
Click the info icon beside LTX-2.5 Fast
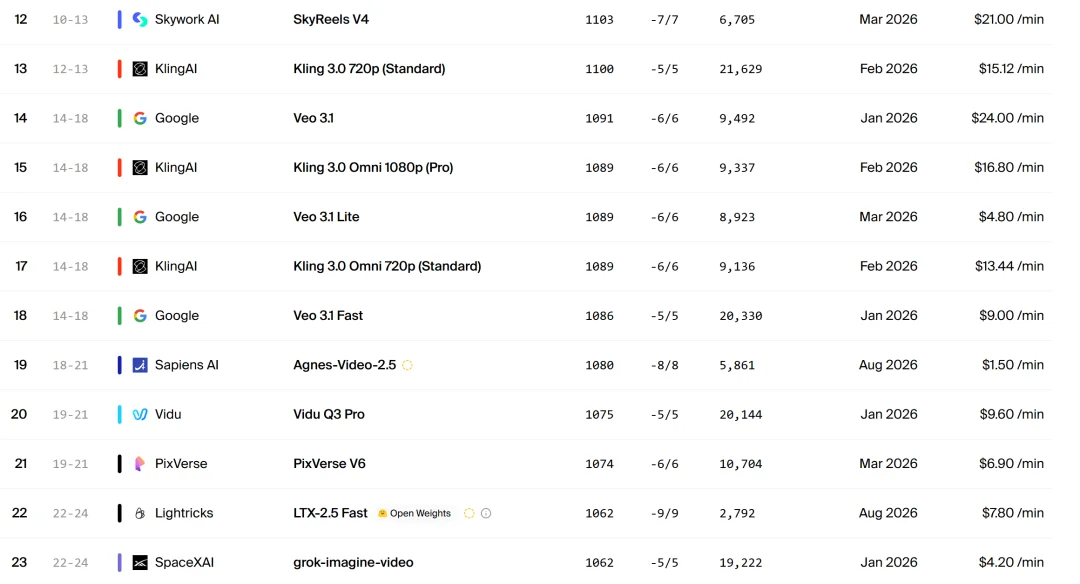[486, 513]
